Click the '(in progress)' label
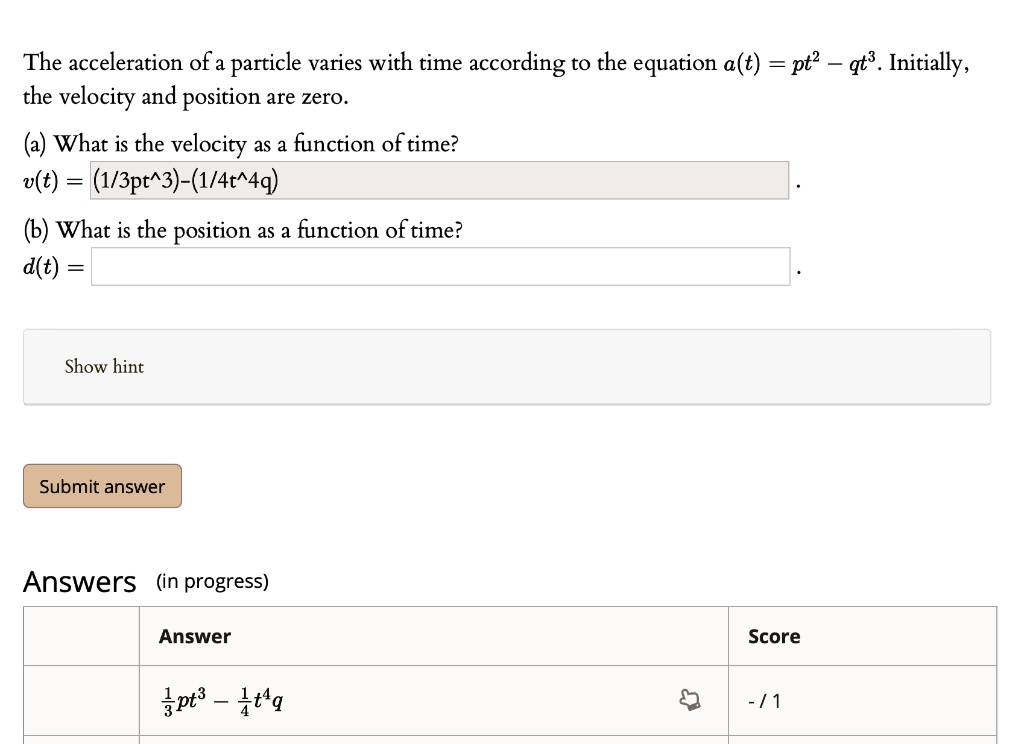Viewport: 1024px width, 744px height. 211,581
